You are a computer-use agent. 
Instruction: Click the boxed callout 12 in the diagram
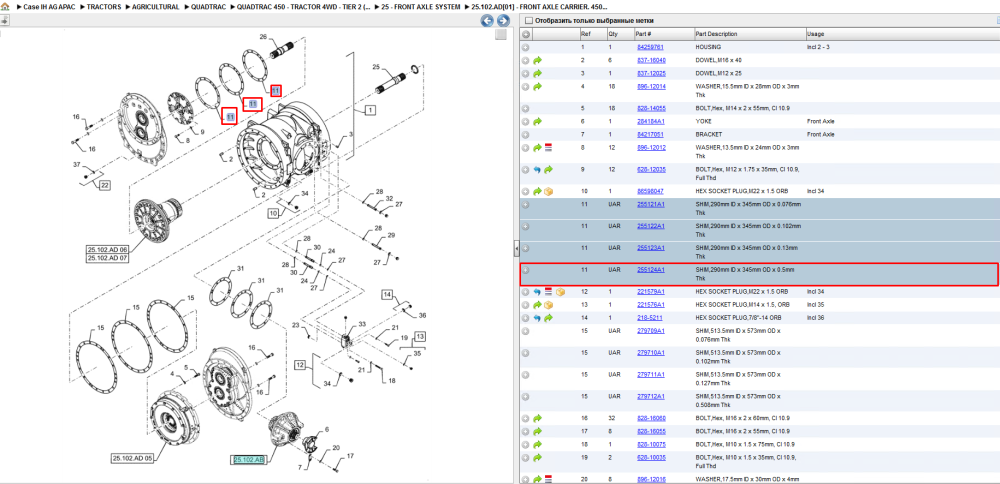[300, 365]
